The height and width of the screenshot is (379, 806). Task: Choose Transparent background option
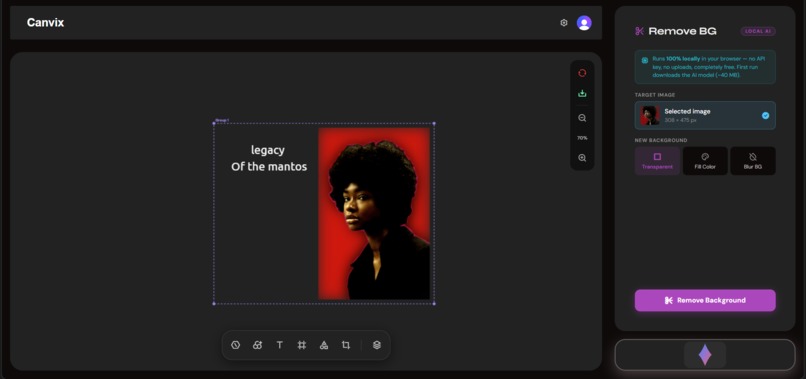(657, 161)
